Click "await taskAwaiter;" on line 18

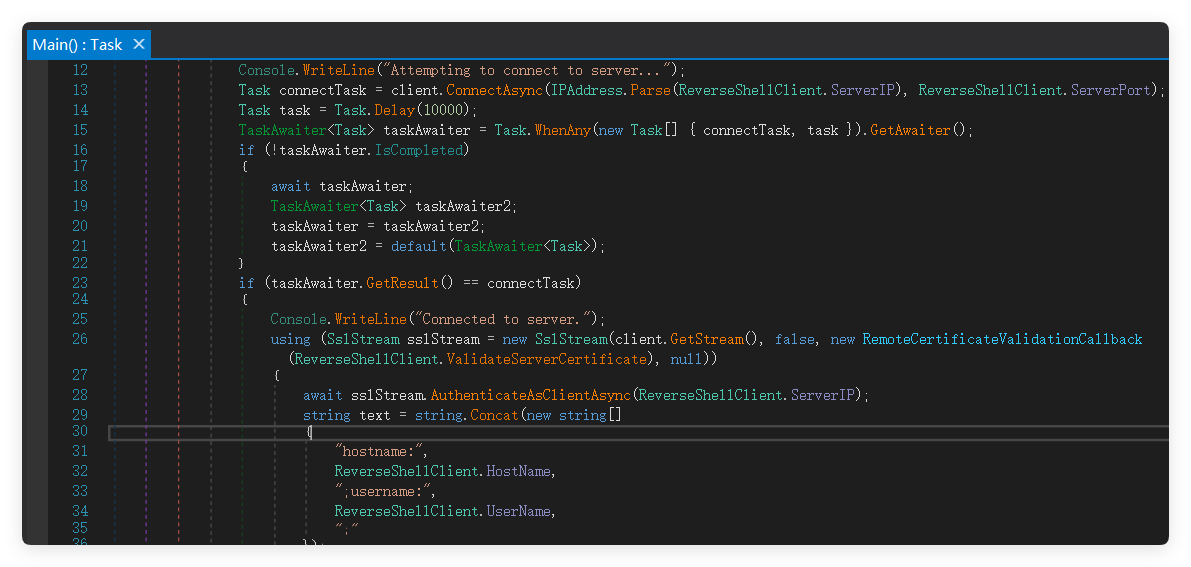342,186
